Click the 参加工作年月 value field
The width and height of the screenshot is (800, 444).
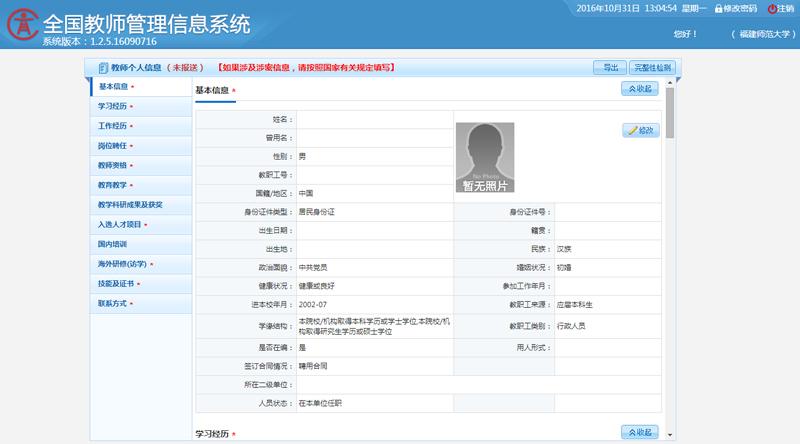coord(608,286)
